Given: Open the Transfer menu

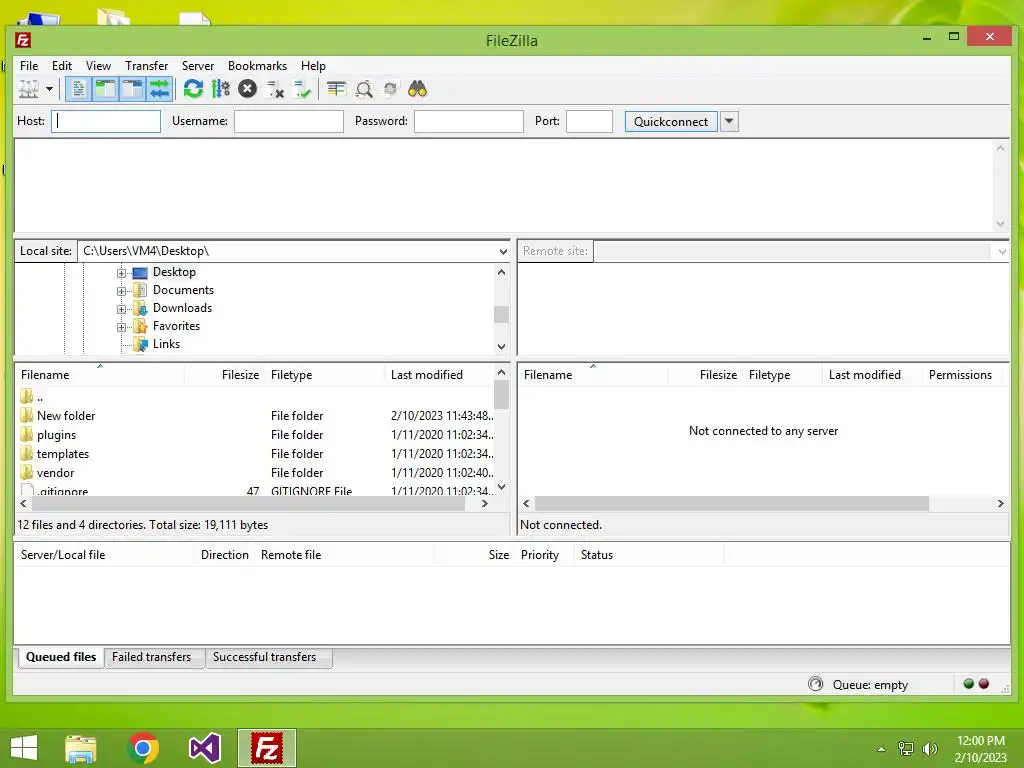Looking at the screenshot, I should coord(146,66).
